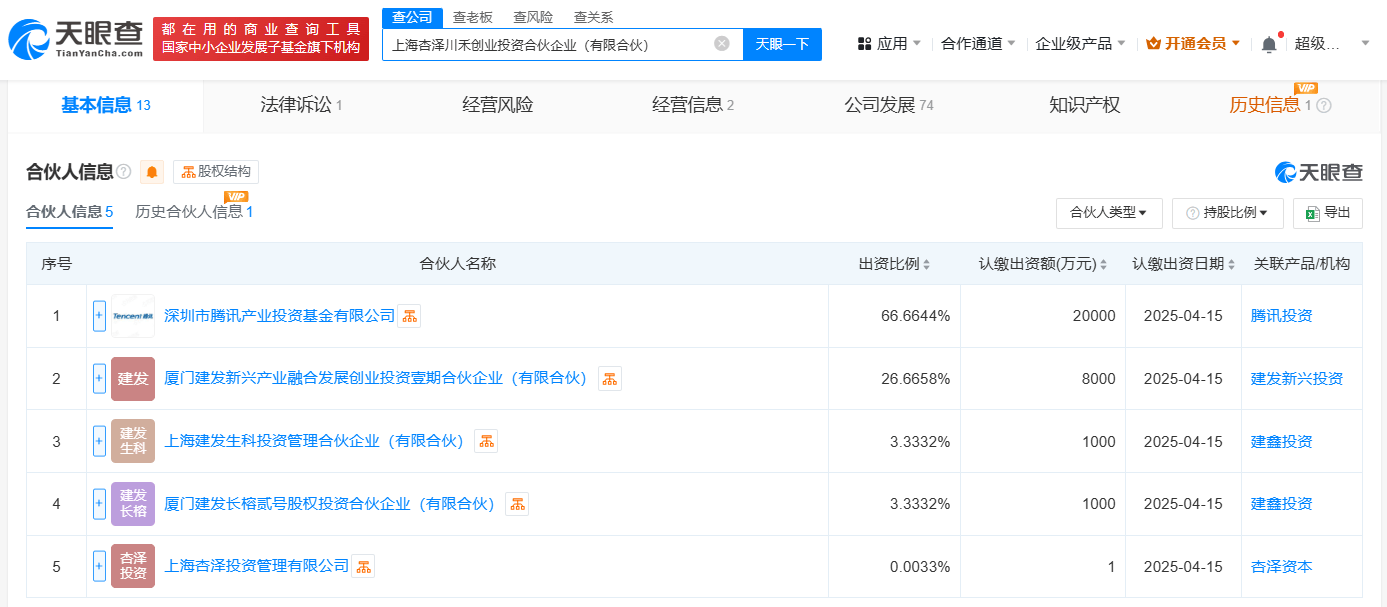
Task: Click the red 国家中小企业发展子基金 banner
Action: click(261, 39)
